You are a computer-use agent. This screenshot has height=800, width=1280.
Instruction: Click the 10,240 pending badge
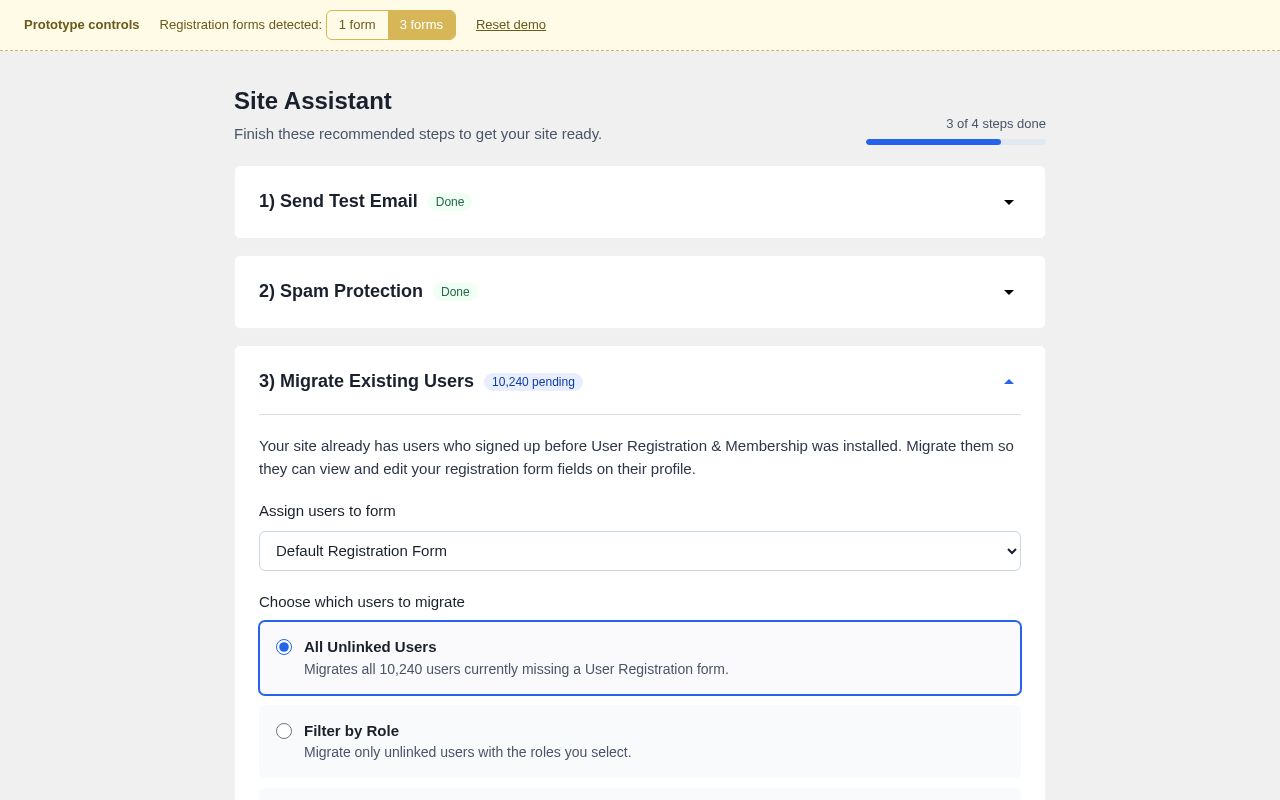[x=533, y=382]
